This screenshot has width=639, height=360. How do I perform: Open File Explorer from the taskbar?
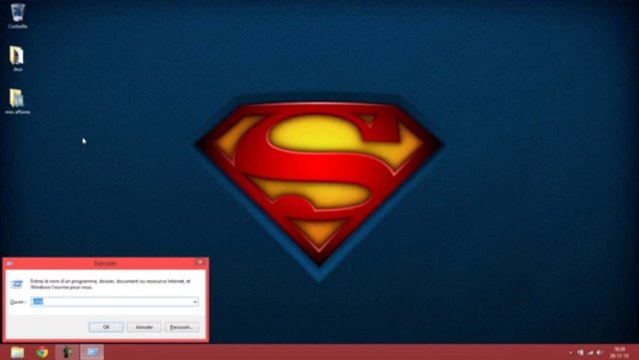[x=18, y=352]
